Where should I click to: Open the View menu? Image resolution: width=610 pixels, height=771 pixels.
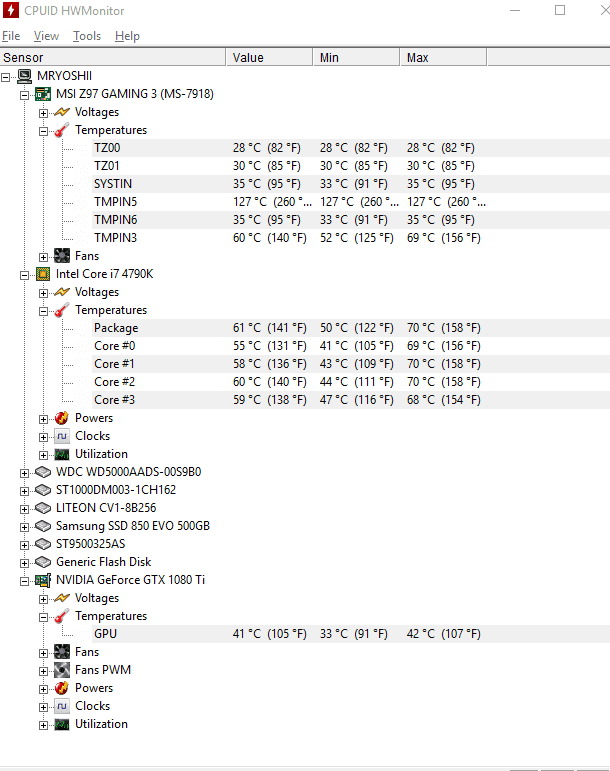(46, 36)
